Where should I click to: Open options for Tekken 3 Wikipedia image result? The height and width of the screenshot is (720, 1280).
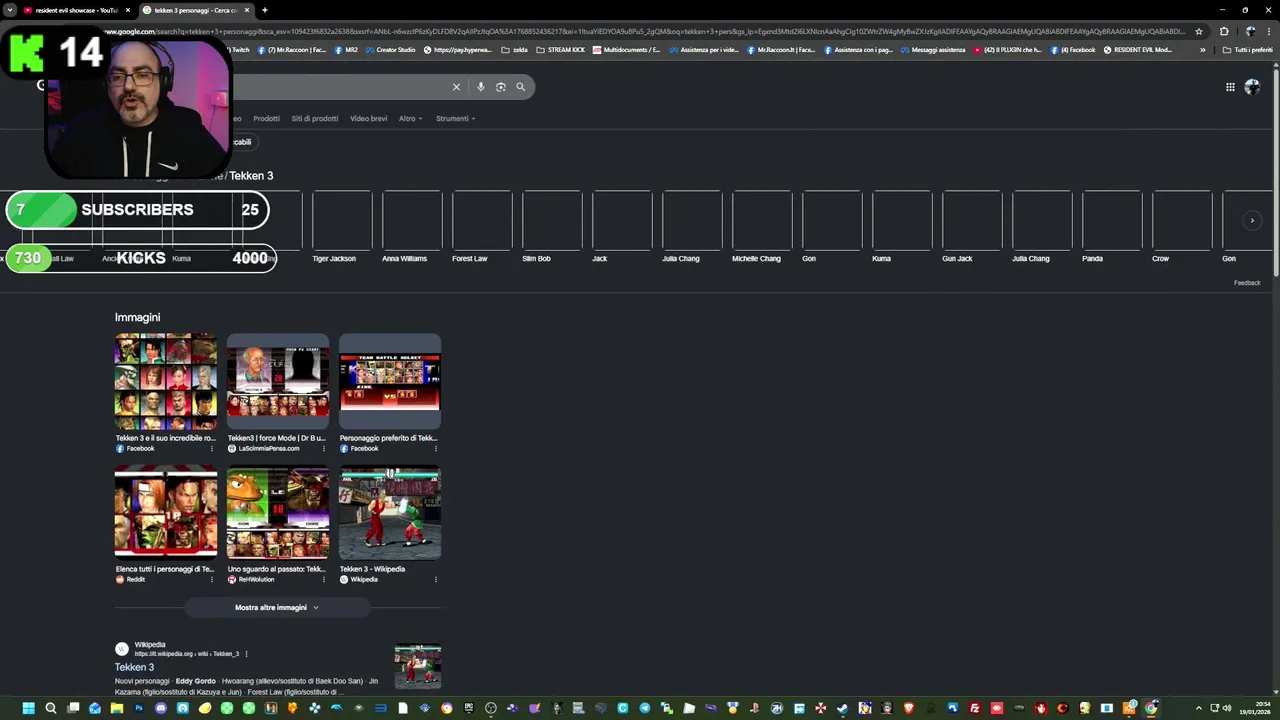click(435, 579)
